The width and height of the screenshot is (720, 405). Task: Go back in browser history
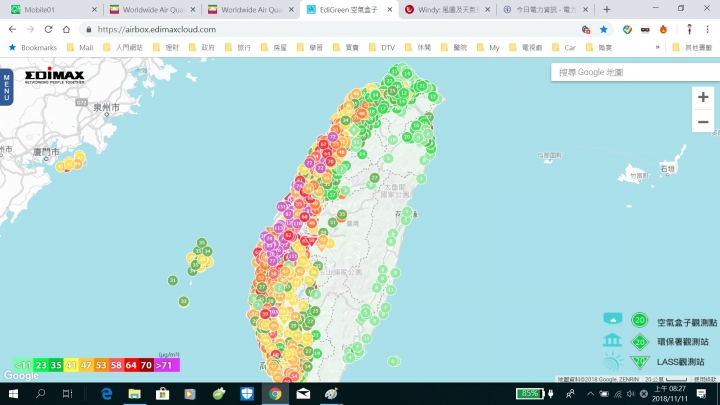click(x=12, y=29)
